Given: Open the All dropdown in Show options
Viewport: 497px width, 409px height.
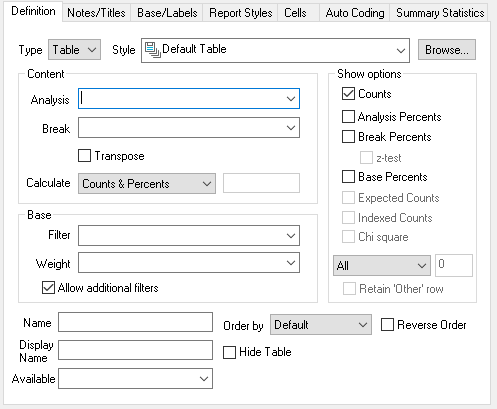Looking at the screenshot, I should pyautogui.click(x=382, y=266).
